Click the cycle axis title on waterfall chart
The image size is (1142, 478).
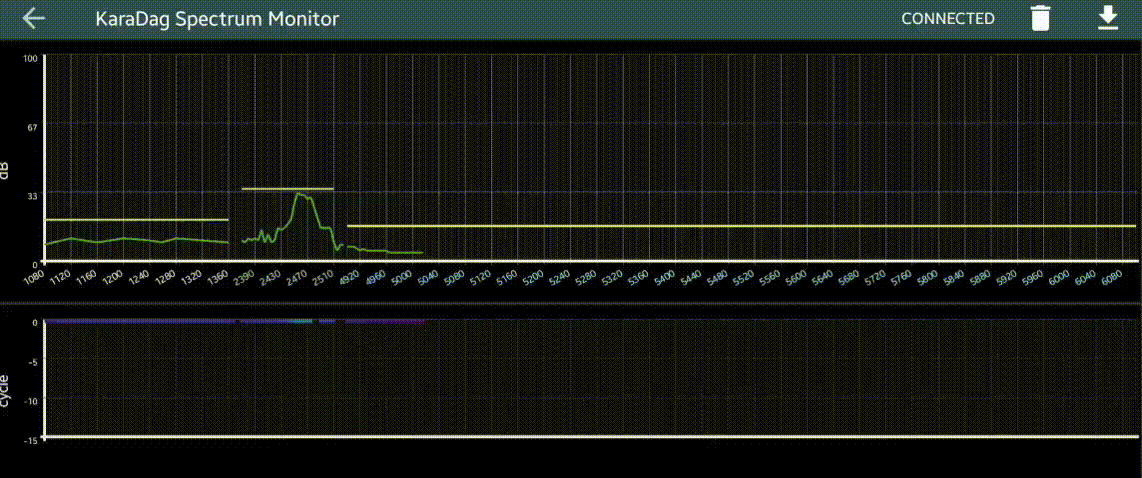[x=6, y=390]
